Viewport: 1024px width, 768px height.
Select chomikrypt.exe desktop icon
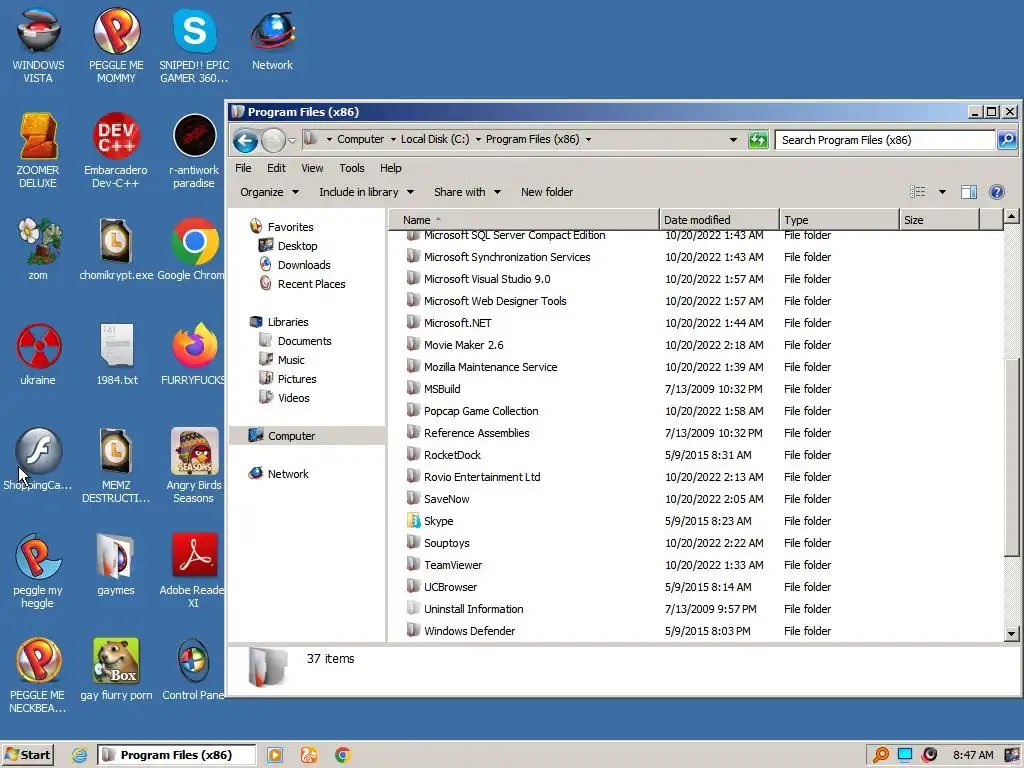[116, 249]
